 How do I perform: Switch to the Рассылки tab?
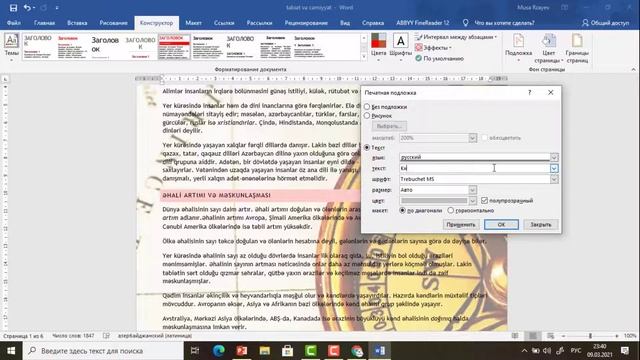coord(259,23)
